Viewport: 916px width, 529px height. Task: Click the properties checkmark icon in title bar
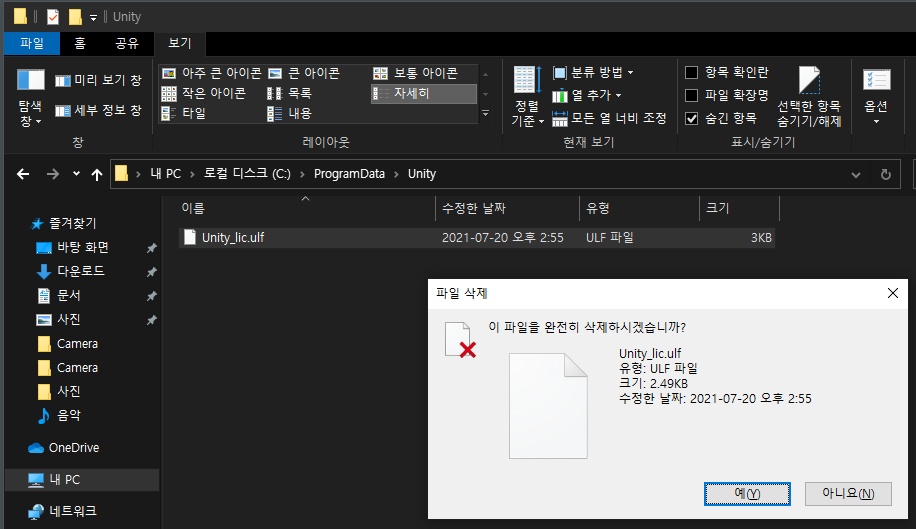pos(53,17)
